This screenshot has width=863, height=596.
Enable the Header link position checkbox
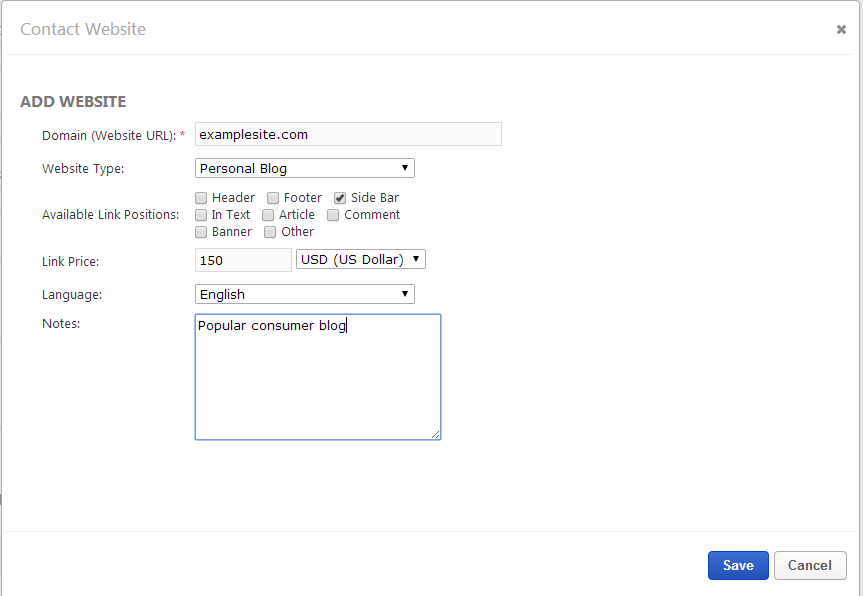pos(202,198)
